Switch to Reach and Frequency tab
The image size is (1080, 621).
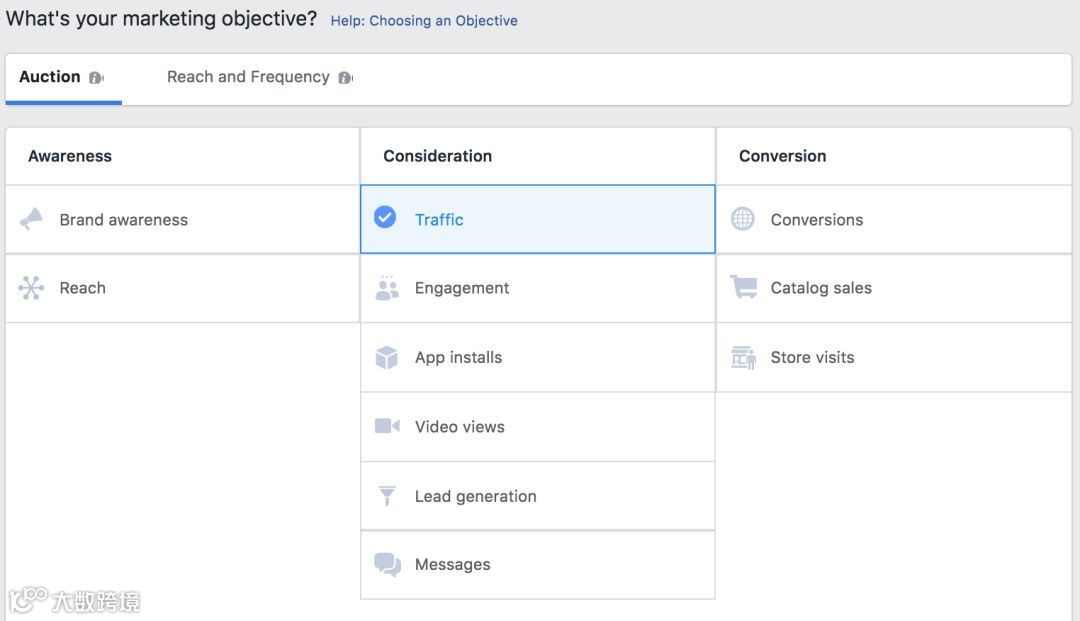click(x=248, y=77)
